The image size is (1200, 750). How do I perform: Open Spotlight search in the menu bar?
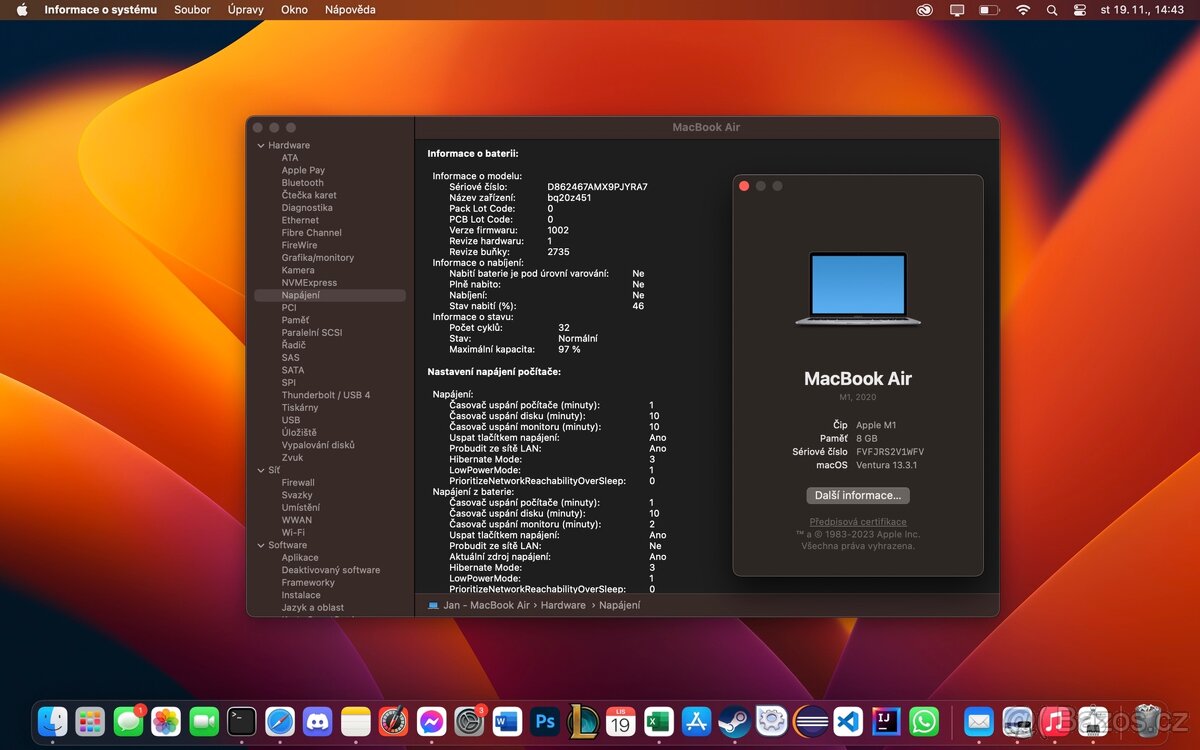(x=1051, y=10)
